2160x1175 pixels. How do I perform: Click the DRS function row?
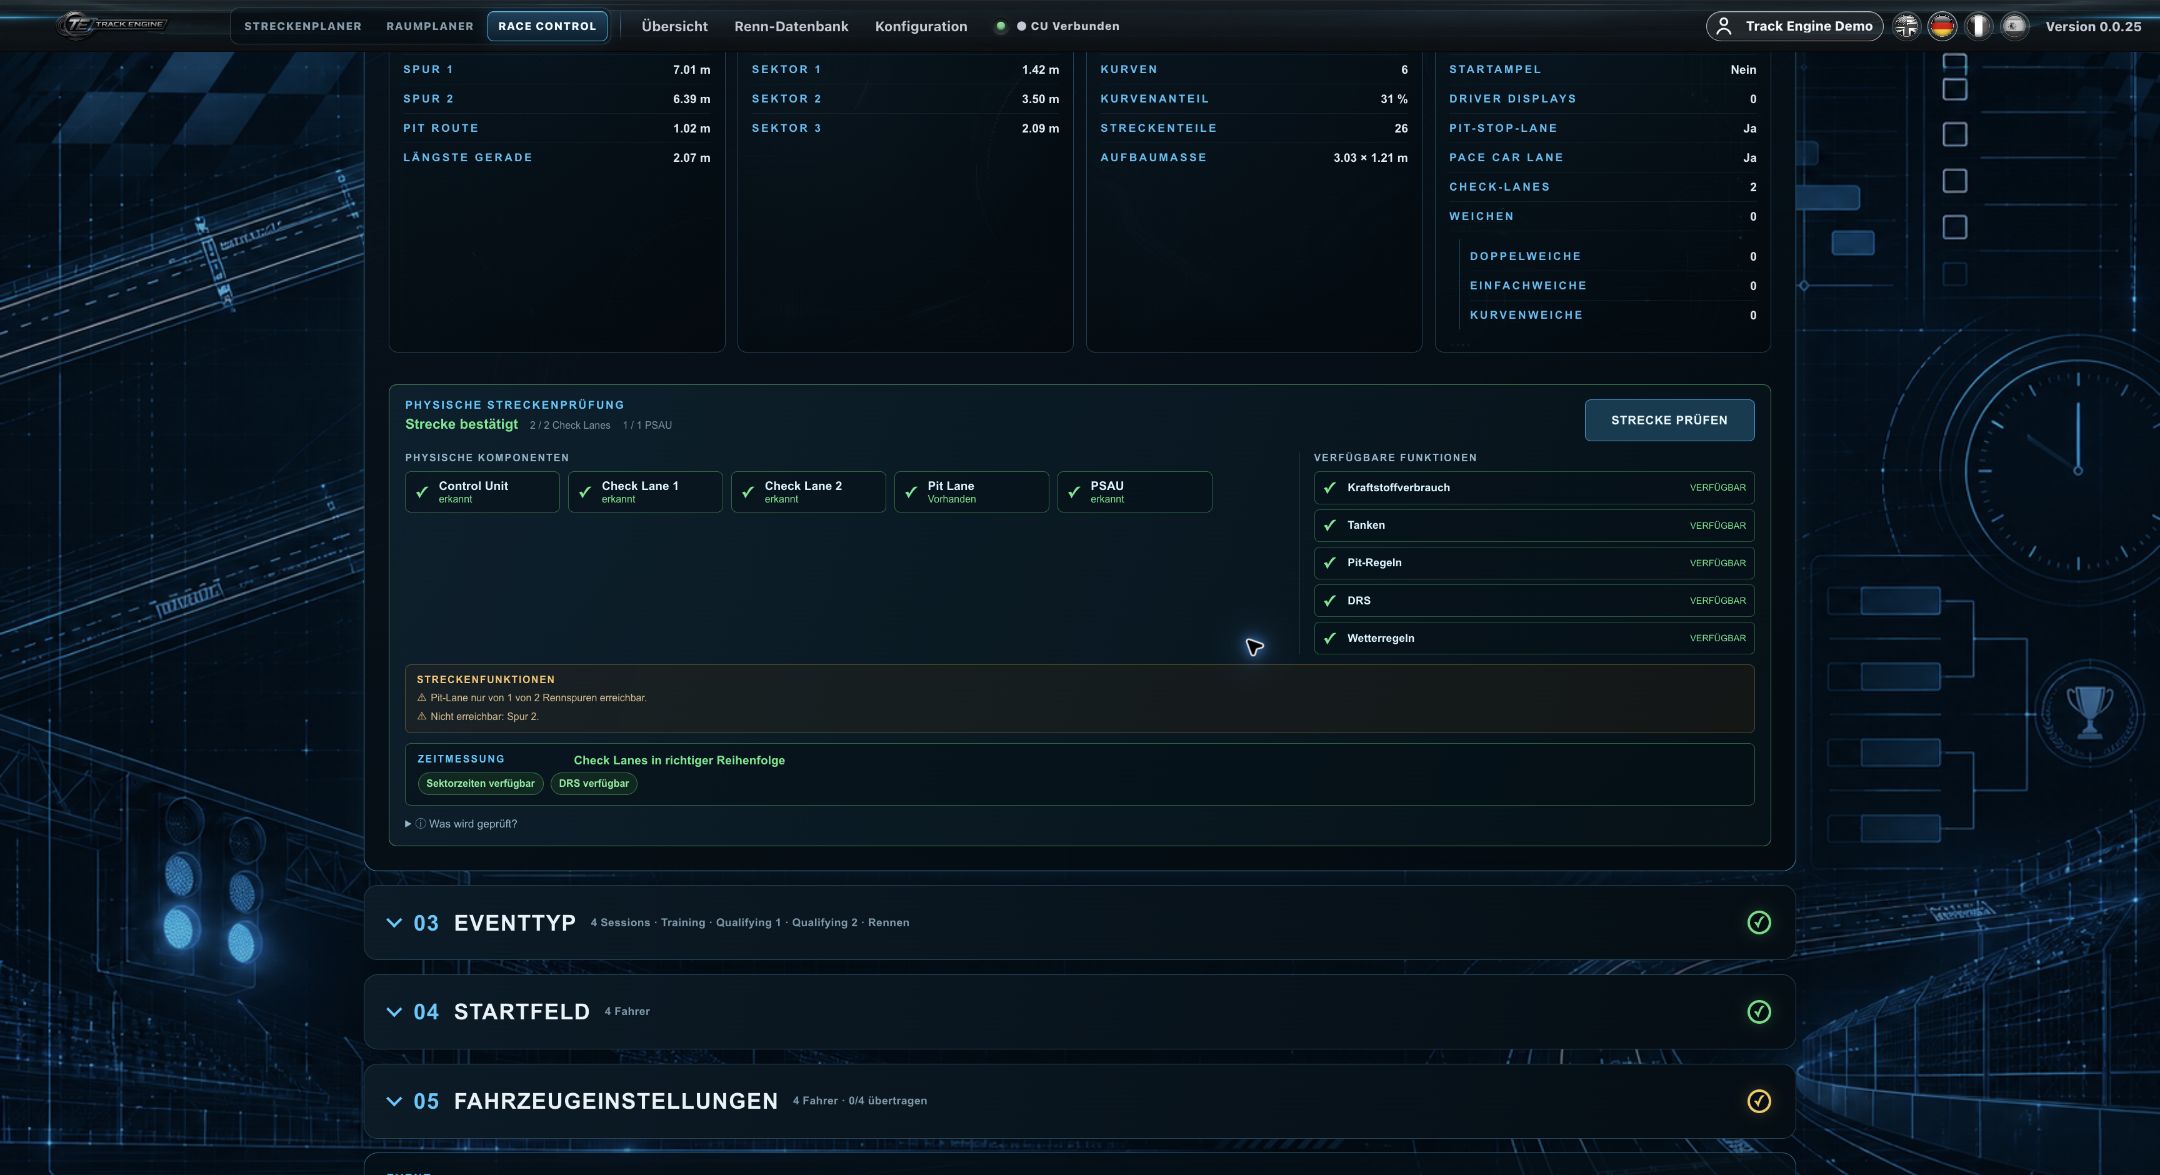(1534, 600)
